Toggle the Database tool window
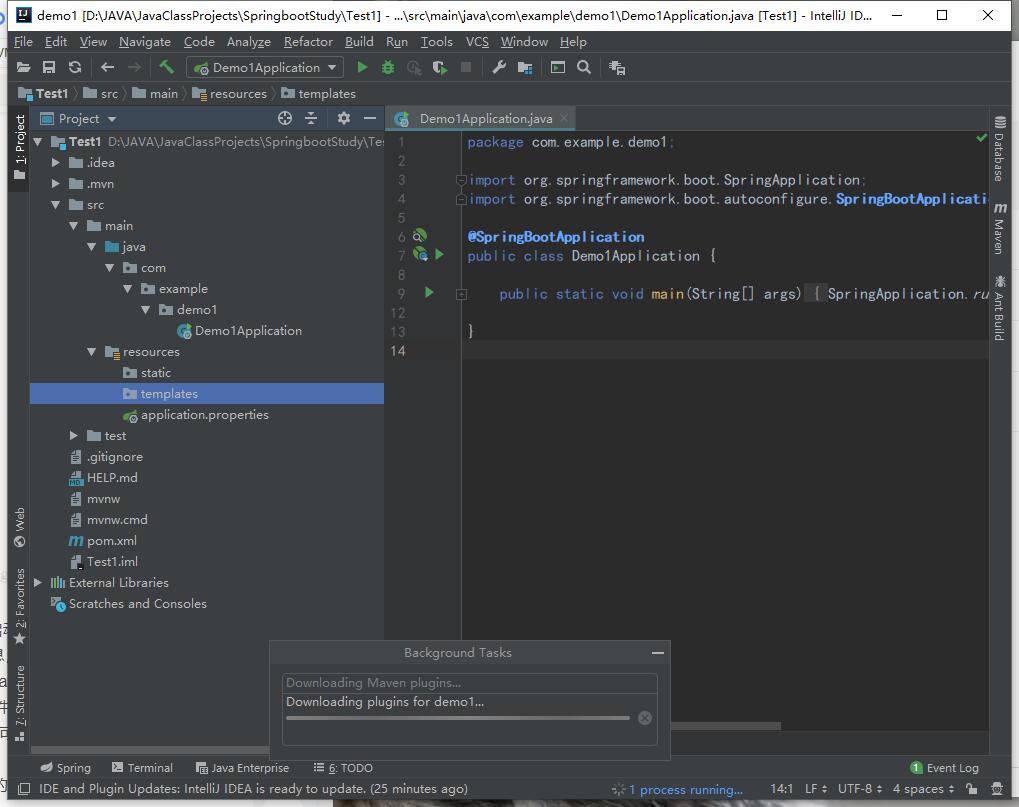The height and width of the screenshot is (807, 1019). point(998,150)
